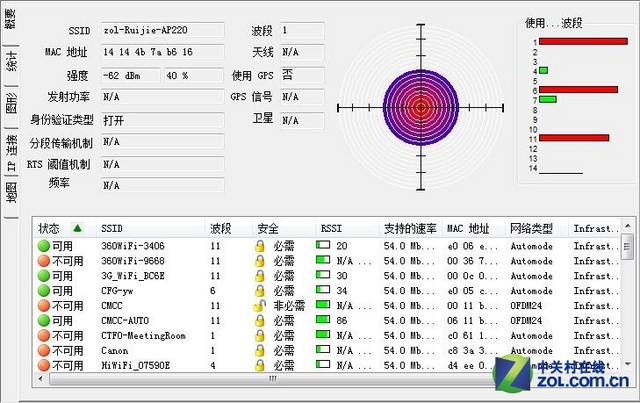Screen dimensions: 640x403
Task: Click signal bar for CFG-yw row
Action: pos(323,289)
